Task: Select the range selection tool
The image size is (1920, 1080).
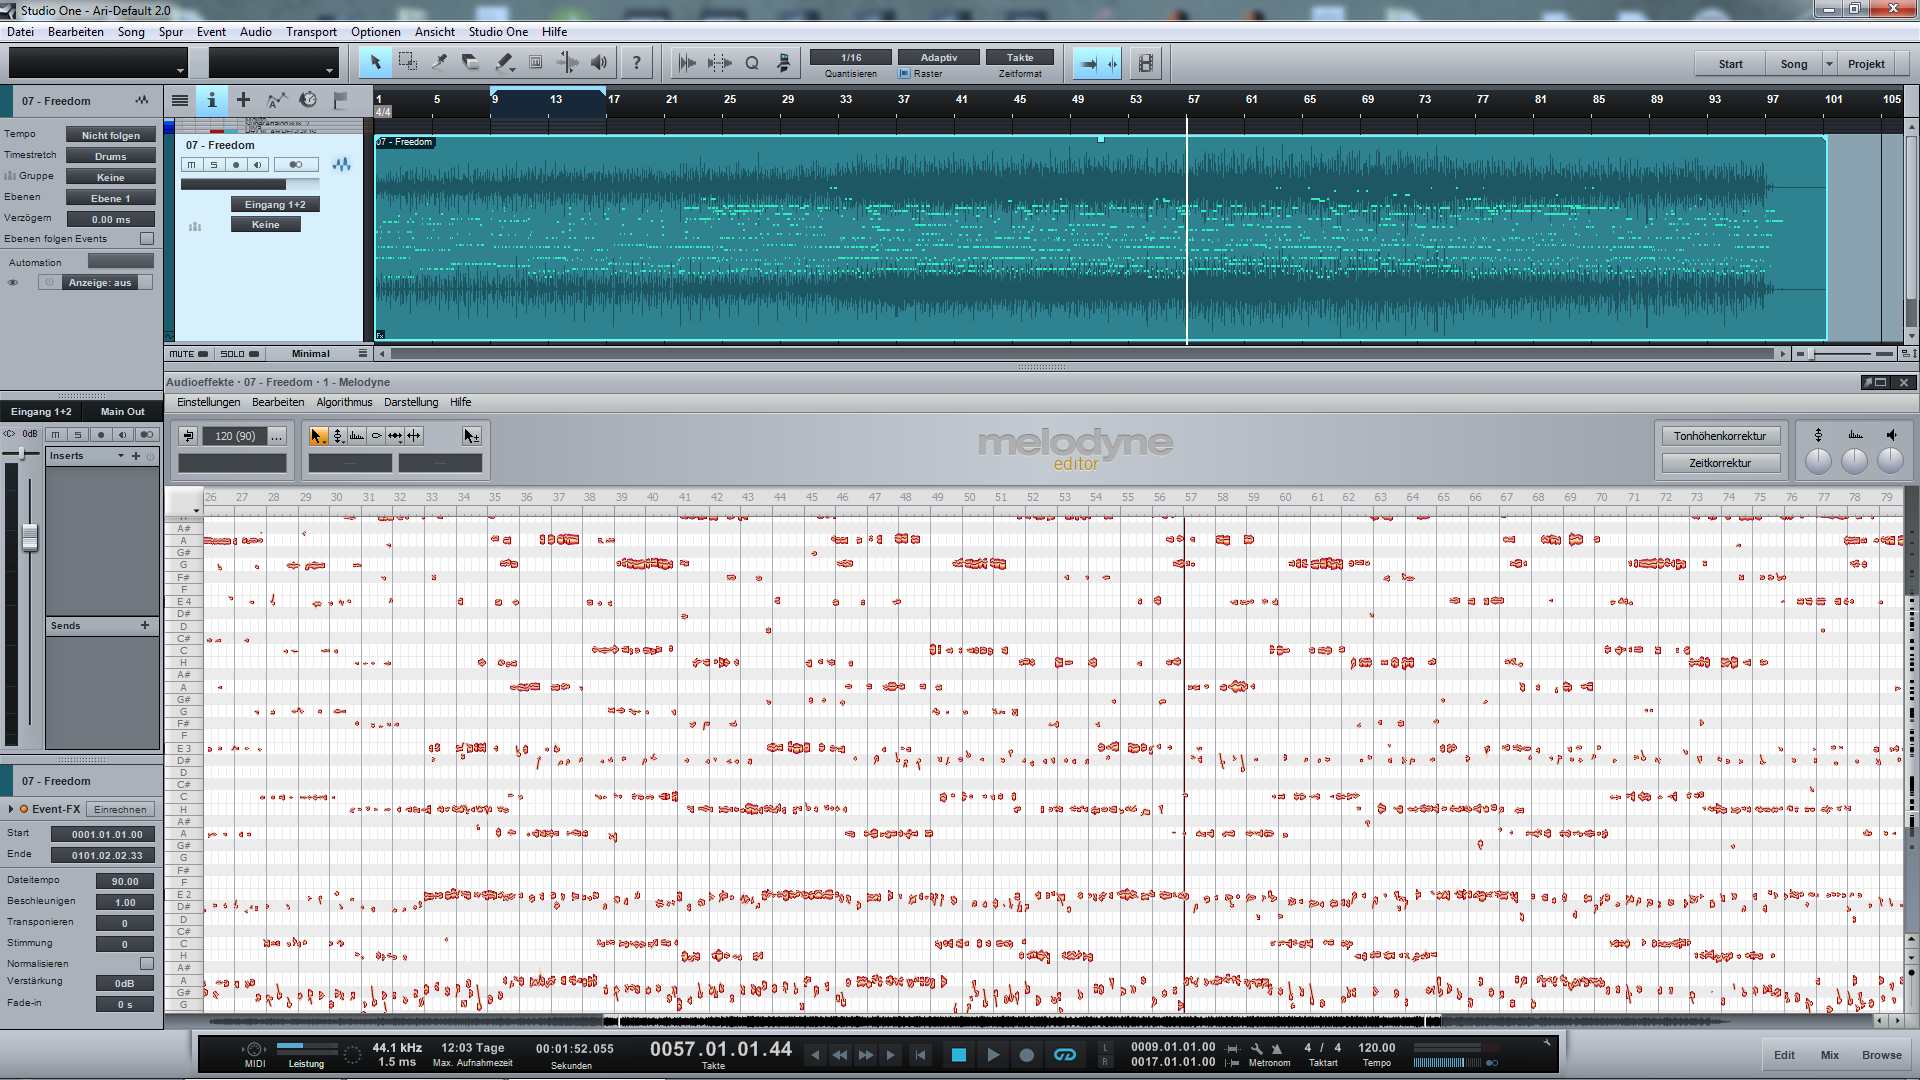Action: pos(407,62)
